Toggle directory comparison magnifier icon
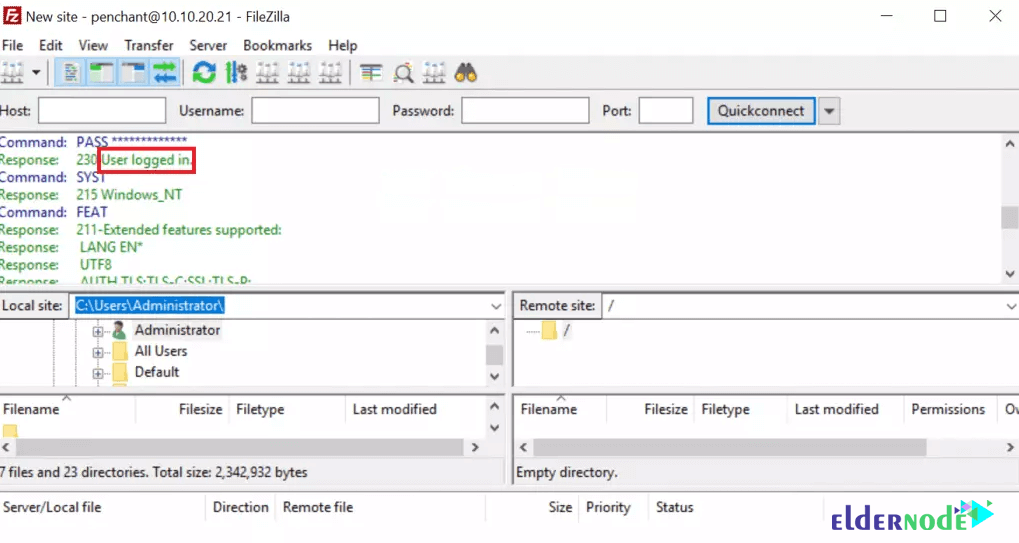1019x543 pixels. [x=403, y=73]
